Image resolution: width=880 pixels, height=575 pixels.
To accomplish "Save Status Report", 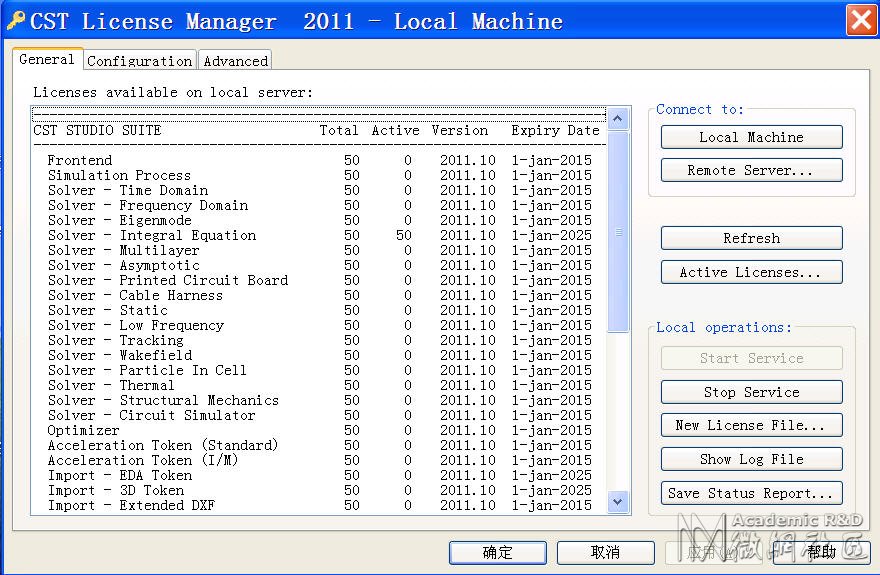I will point(751,493).
